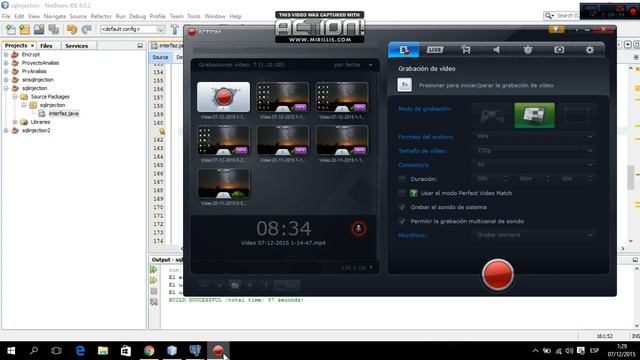This screenshot has height=360, width=640.
Task: Select interfaz.java in the Projects tree
Action: coord(63,113)
